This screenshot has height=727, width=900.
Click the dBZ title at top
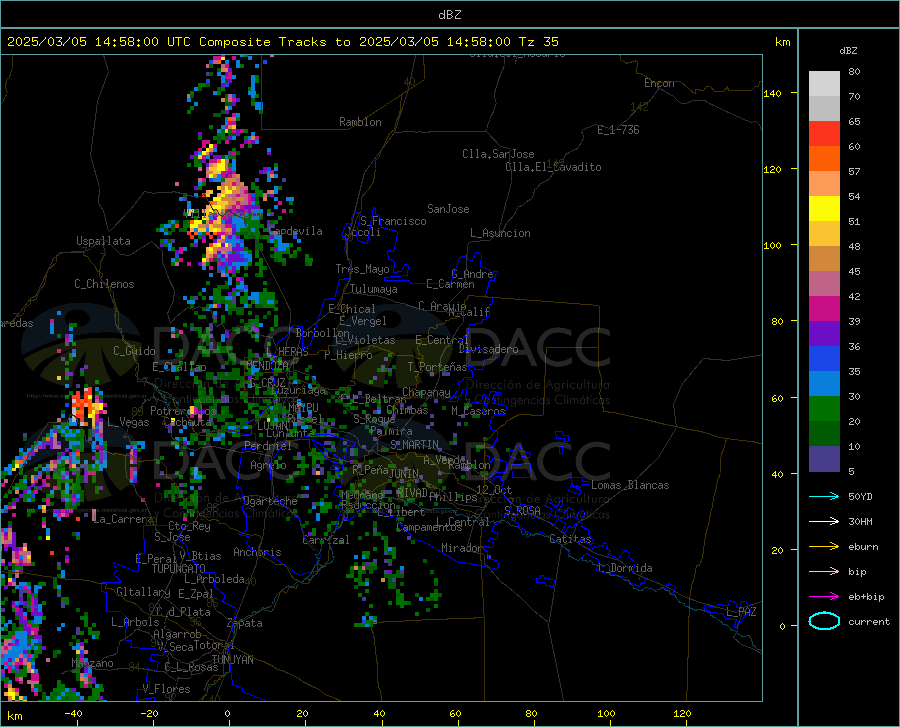click(x=449, y=15)
